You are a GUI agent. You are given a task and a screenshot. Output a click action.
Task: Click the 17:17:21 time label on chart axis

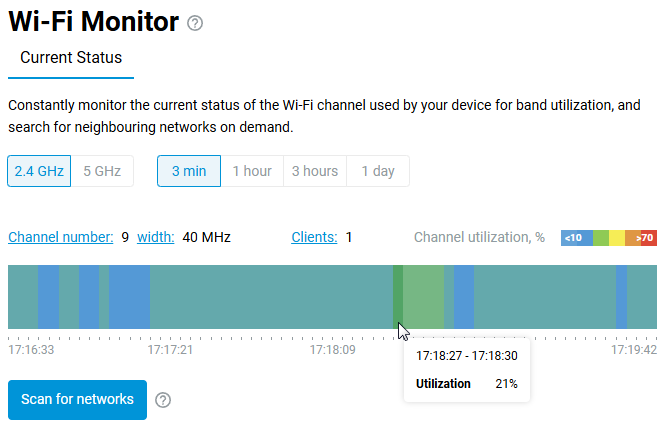pyautogui.click(x=170, y=350)
